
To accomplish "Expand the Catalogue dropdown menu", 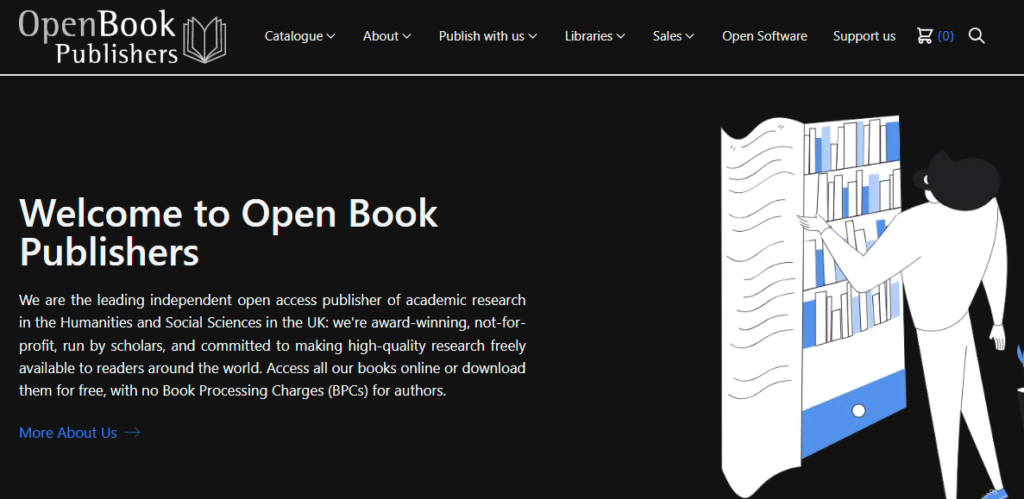I will pyautogui.click(x=300, y=37).
